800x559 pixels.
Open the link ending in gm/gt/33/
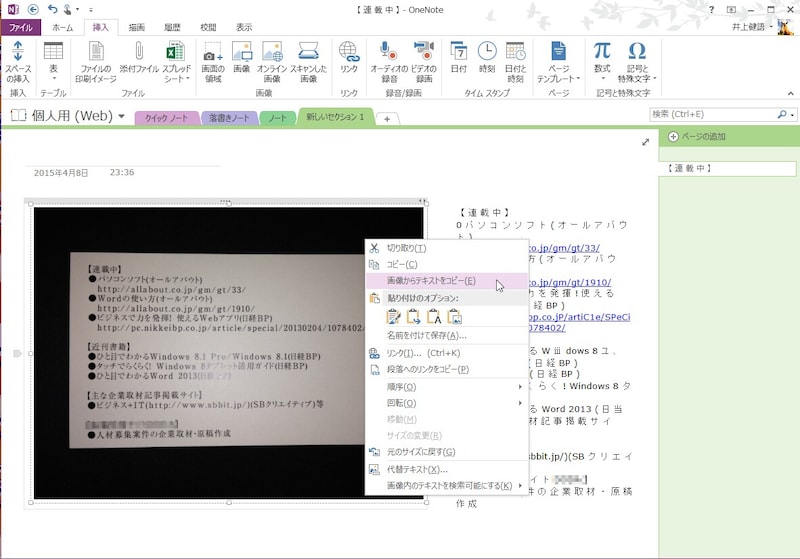(x=564, y=248)
